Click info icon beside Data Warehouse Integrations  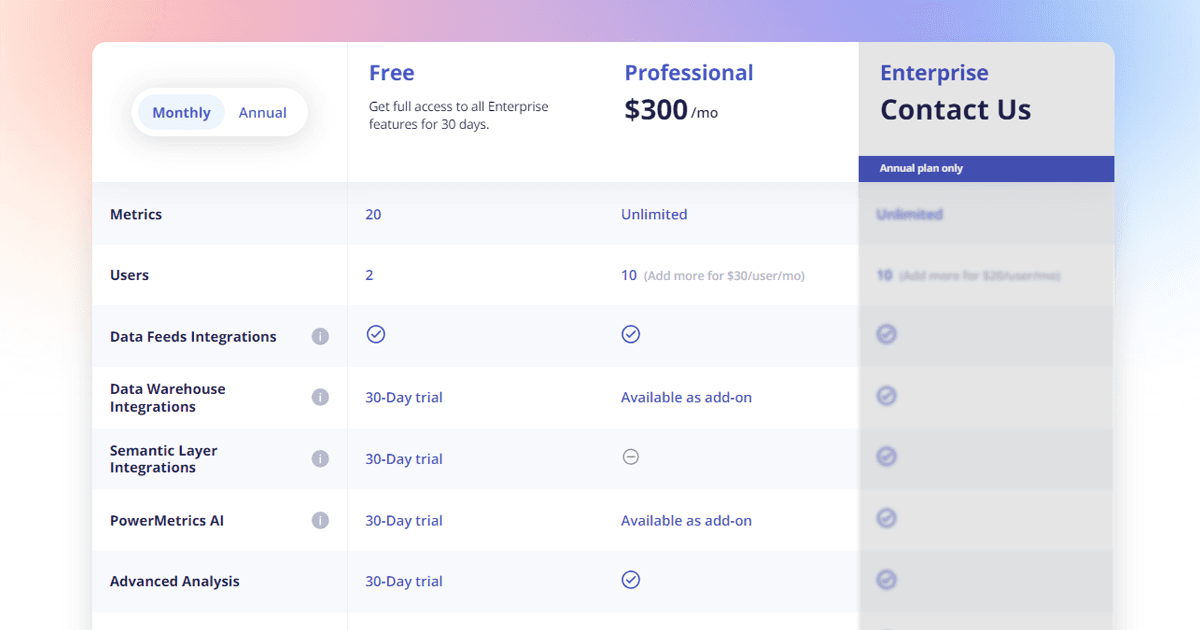pos(320,397)
